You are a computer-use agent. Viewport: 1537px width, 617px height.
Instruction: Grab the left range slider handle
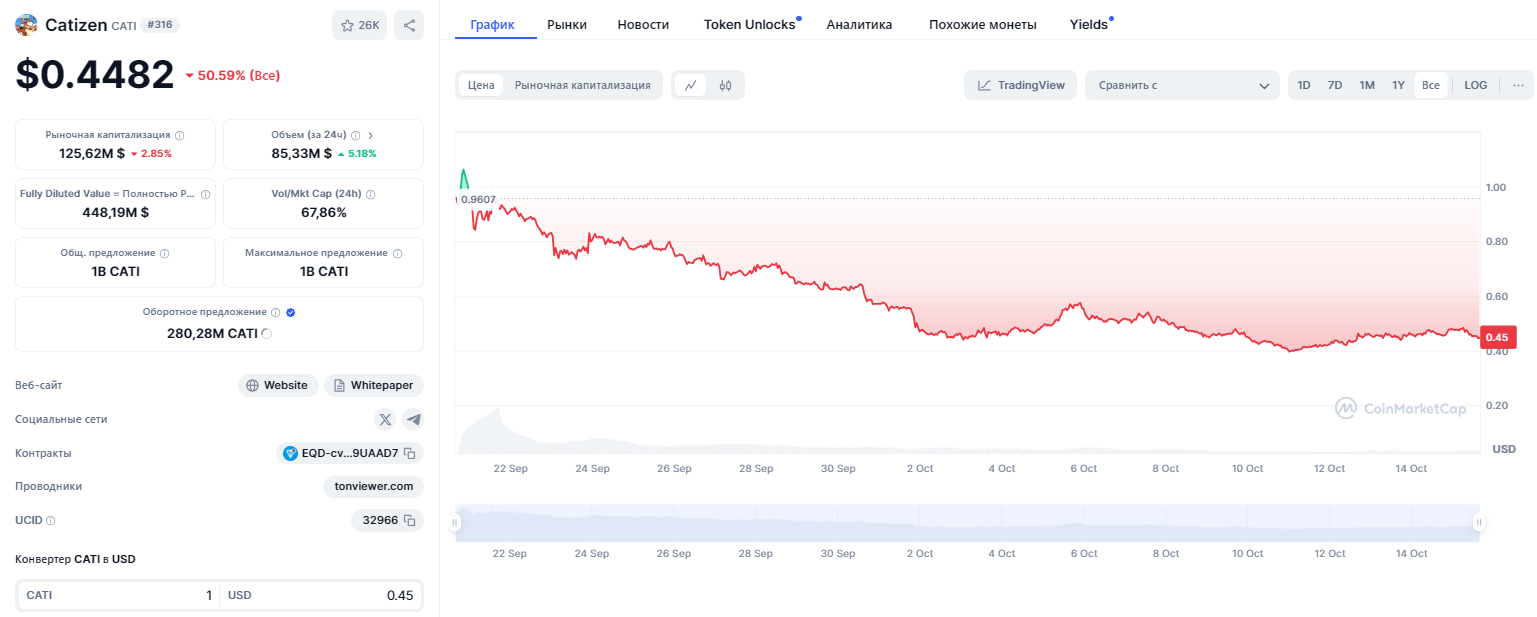tap(455, 522)
